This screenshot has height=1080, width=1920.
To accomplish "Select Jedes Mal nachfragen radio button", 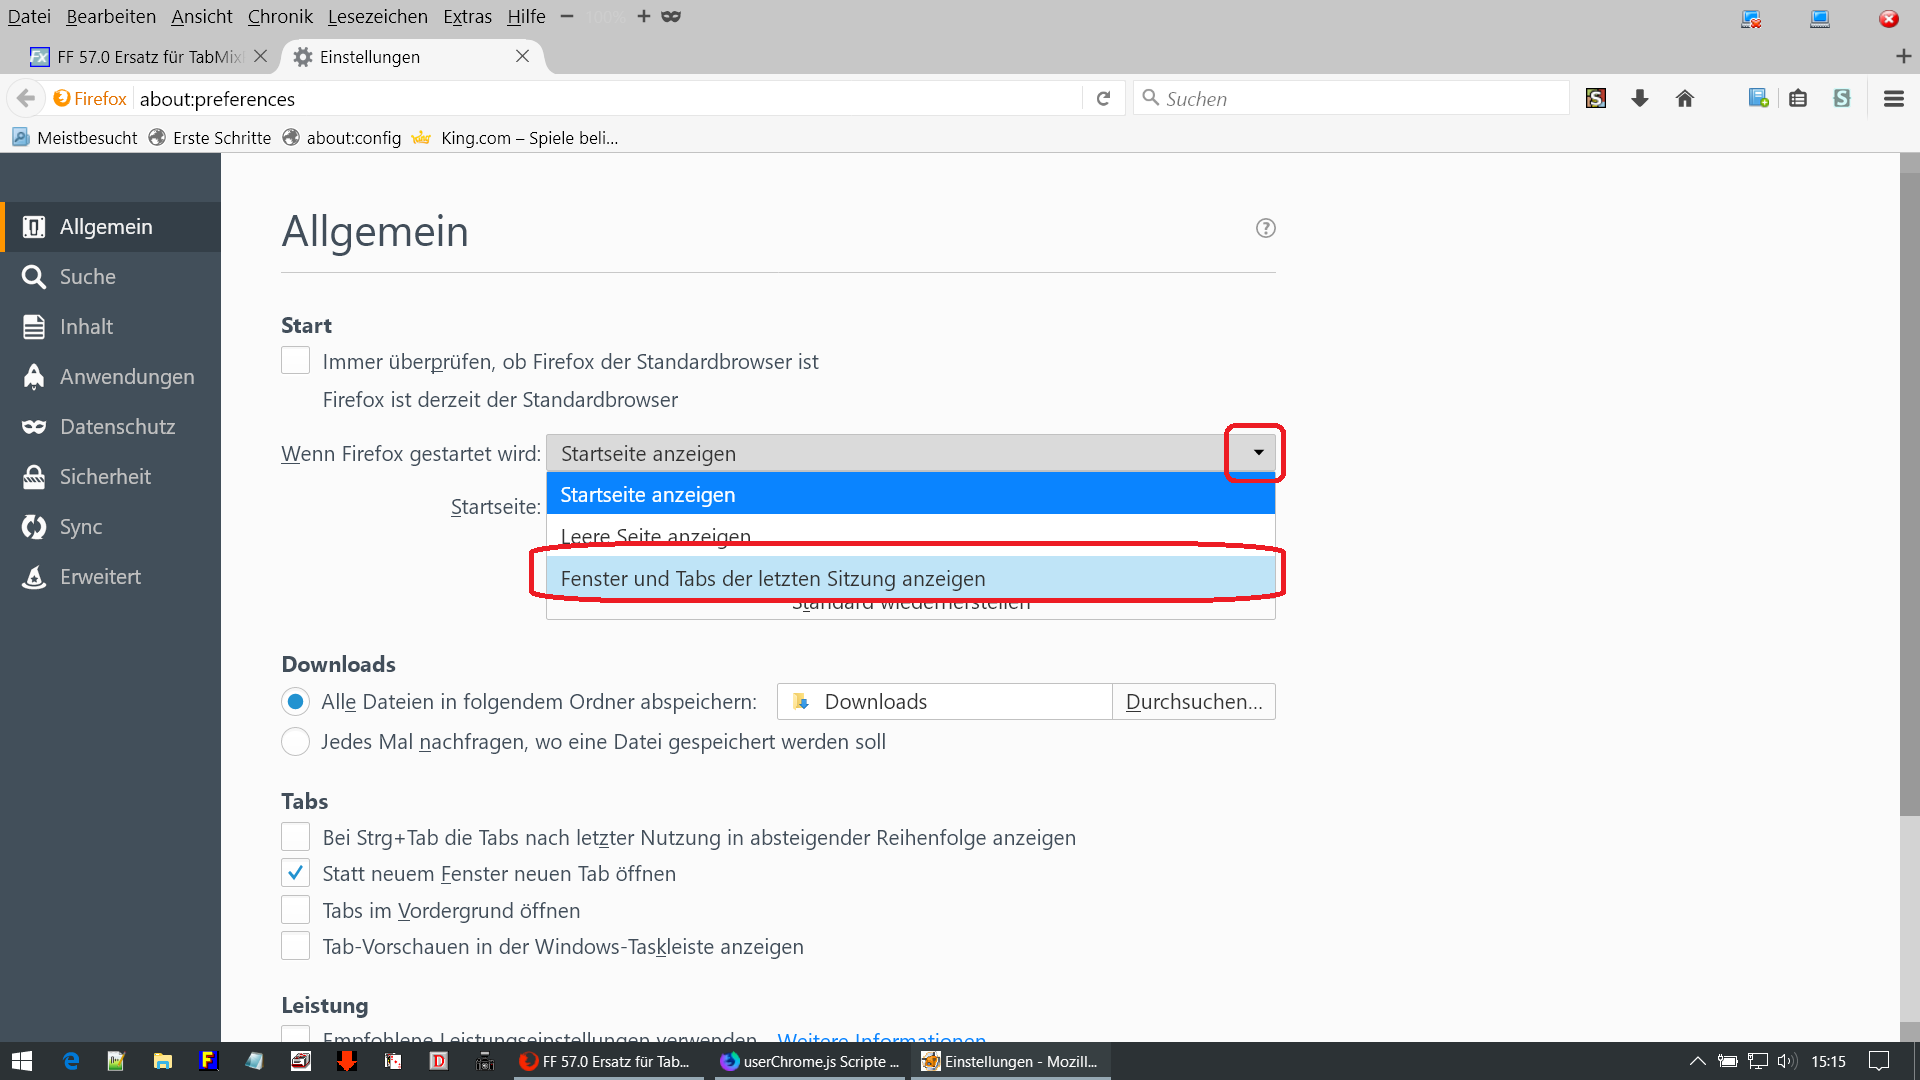I will (x=295, y=742).
